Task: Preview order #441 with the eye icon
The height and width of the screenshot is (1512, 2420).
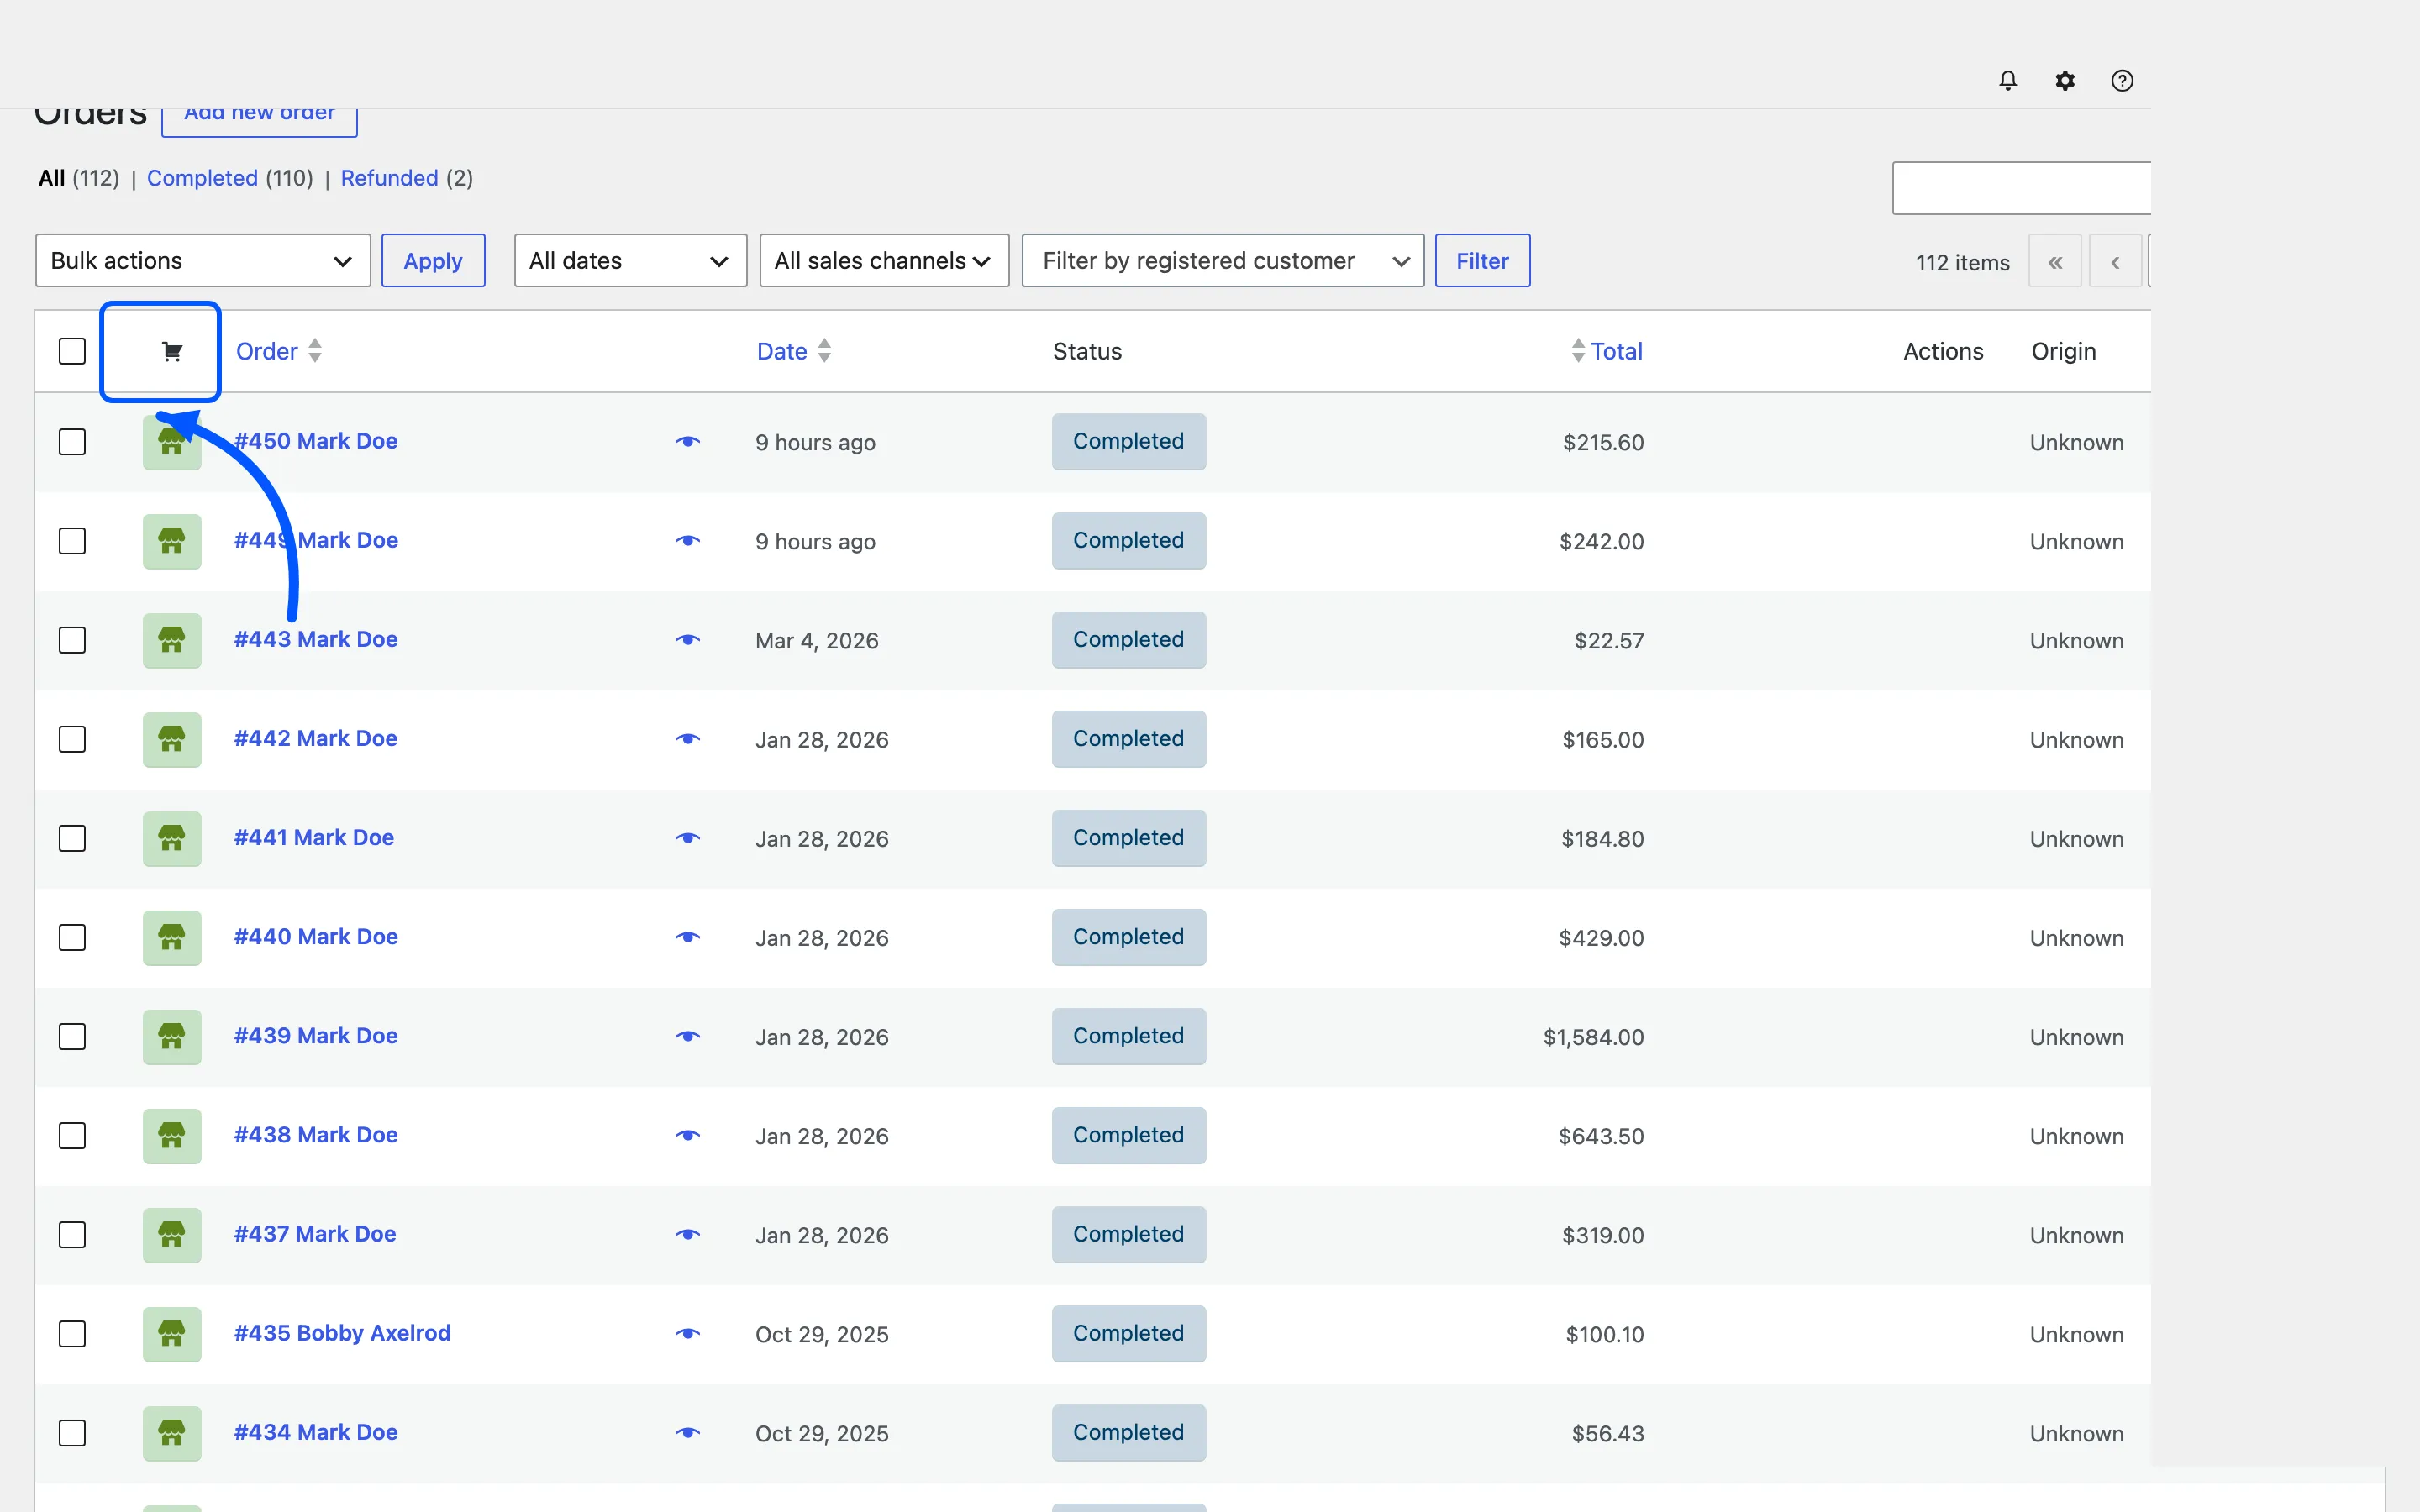Action: coord(688,837)
